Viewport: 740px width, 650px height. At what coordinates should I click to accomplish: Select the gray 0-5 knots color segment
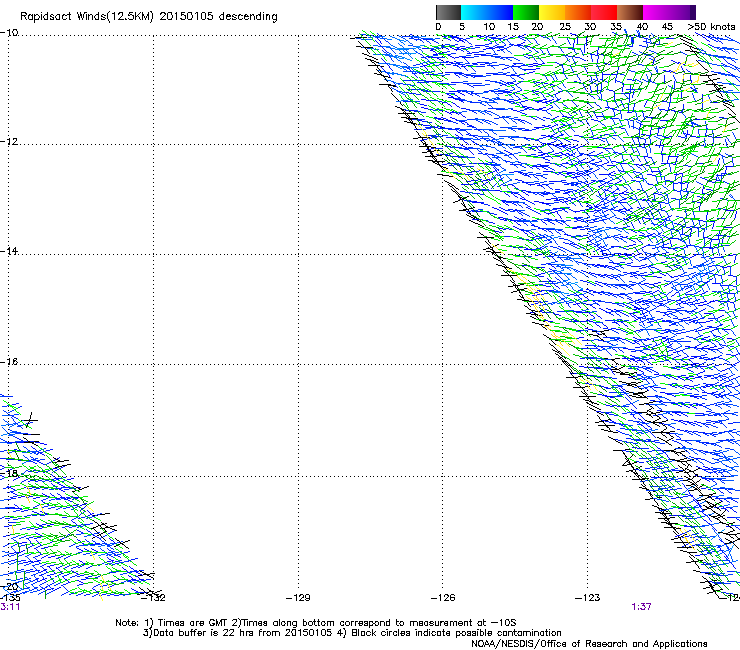[x=448, y=12]
